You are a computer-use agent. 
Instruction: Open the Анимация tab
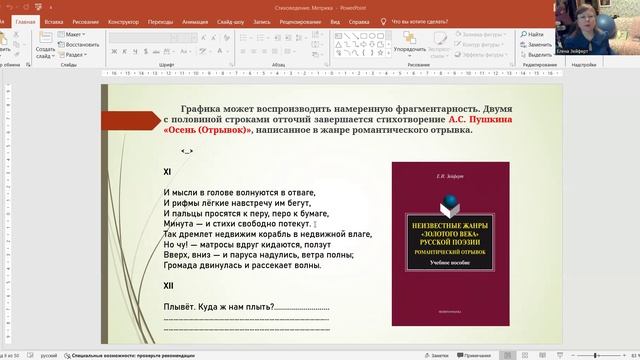click(195, 22)
